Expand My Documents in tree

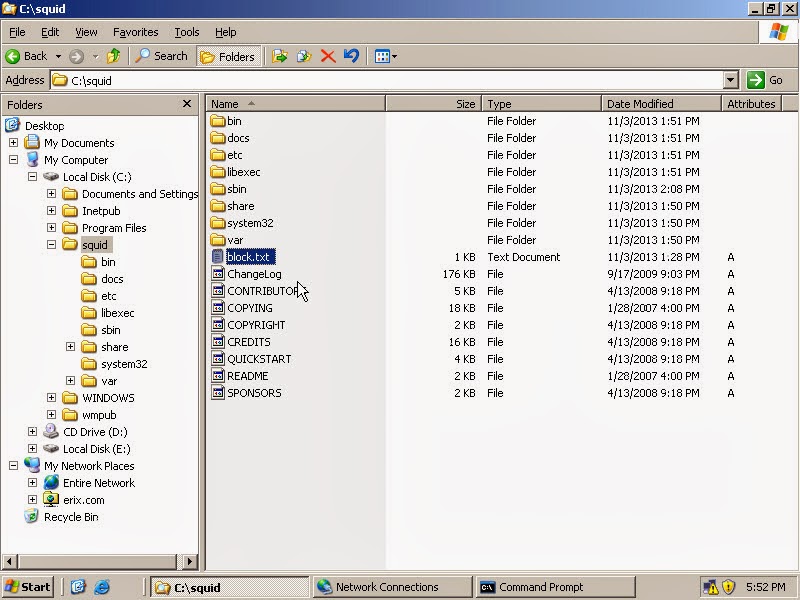[x=13, y=142]
